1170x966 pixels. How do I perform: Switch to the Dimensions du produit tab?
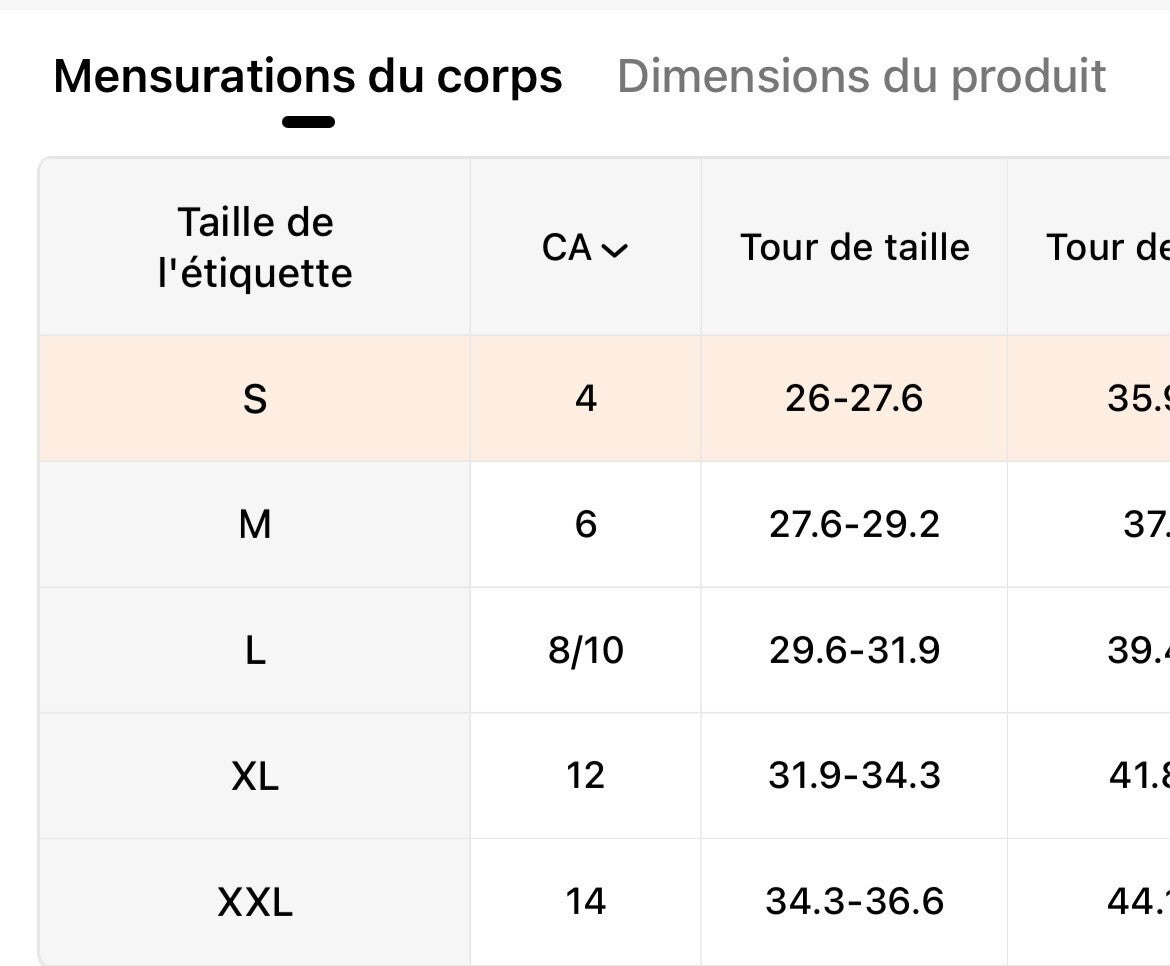861,76
